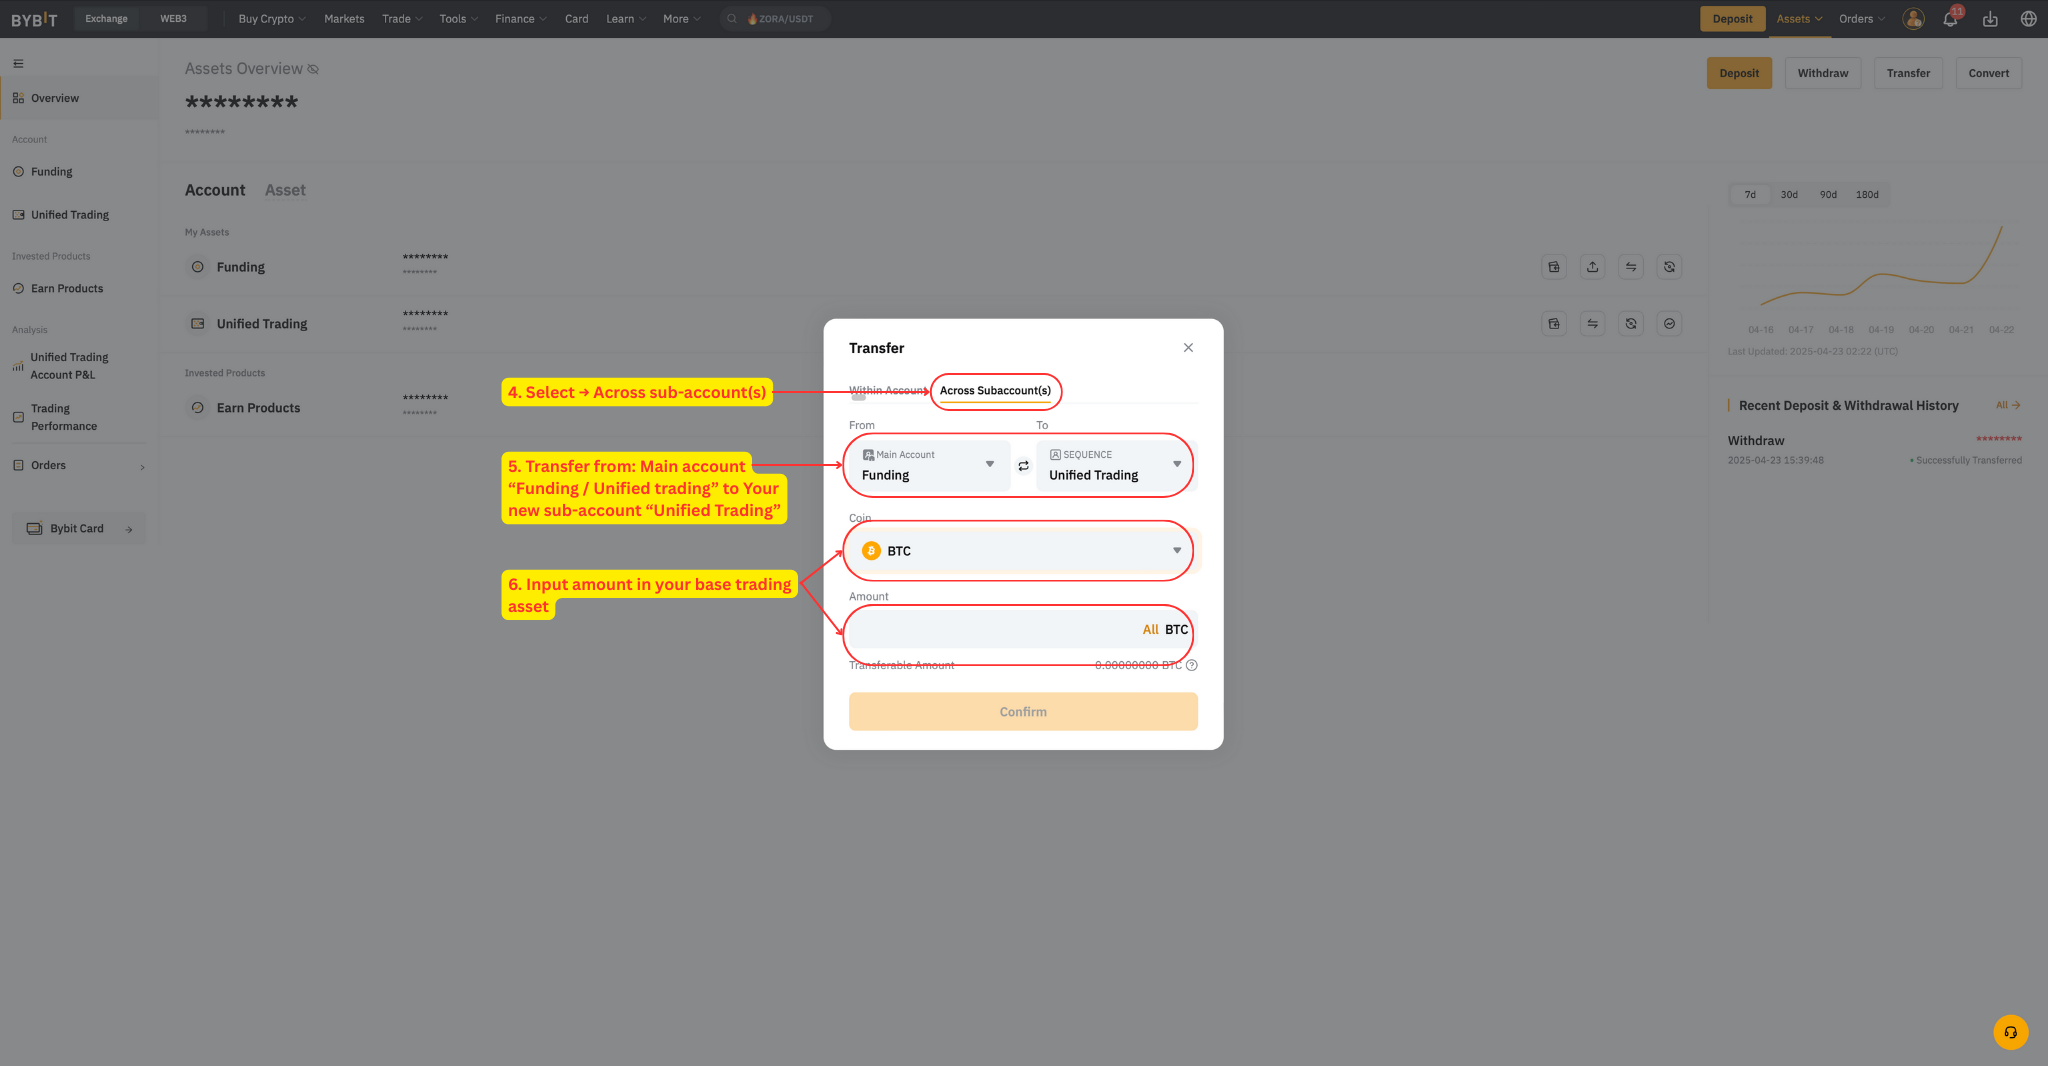The height and width of the screenshot is (1066, 2048).
Task: Toggle the Assets Overview hide-balance eye
Action: pyautogui.click(x=313, y=69)
